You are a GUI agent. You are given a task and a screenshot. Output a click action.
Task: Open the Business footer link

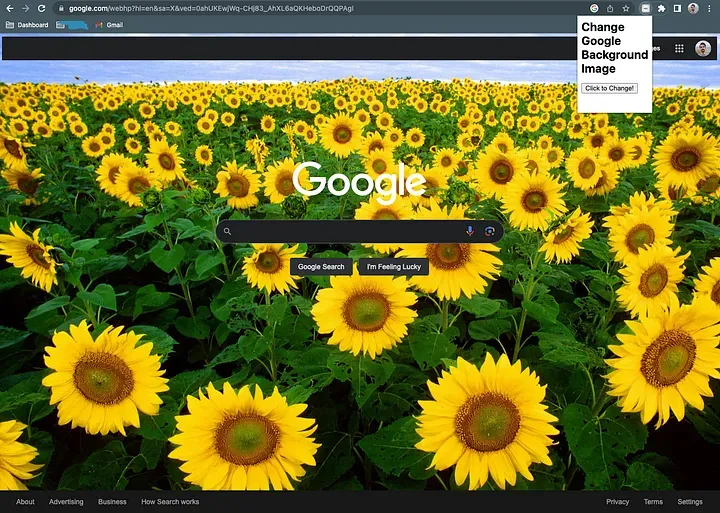coord(112,502)
